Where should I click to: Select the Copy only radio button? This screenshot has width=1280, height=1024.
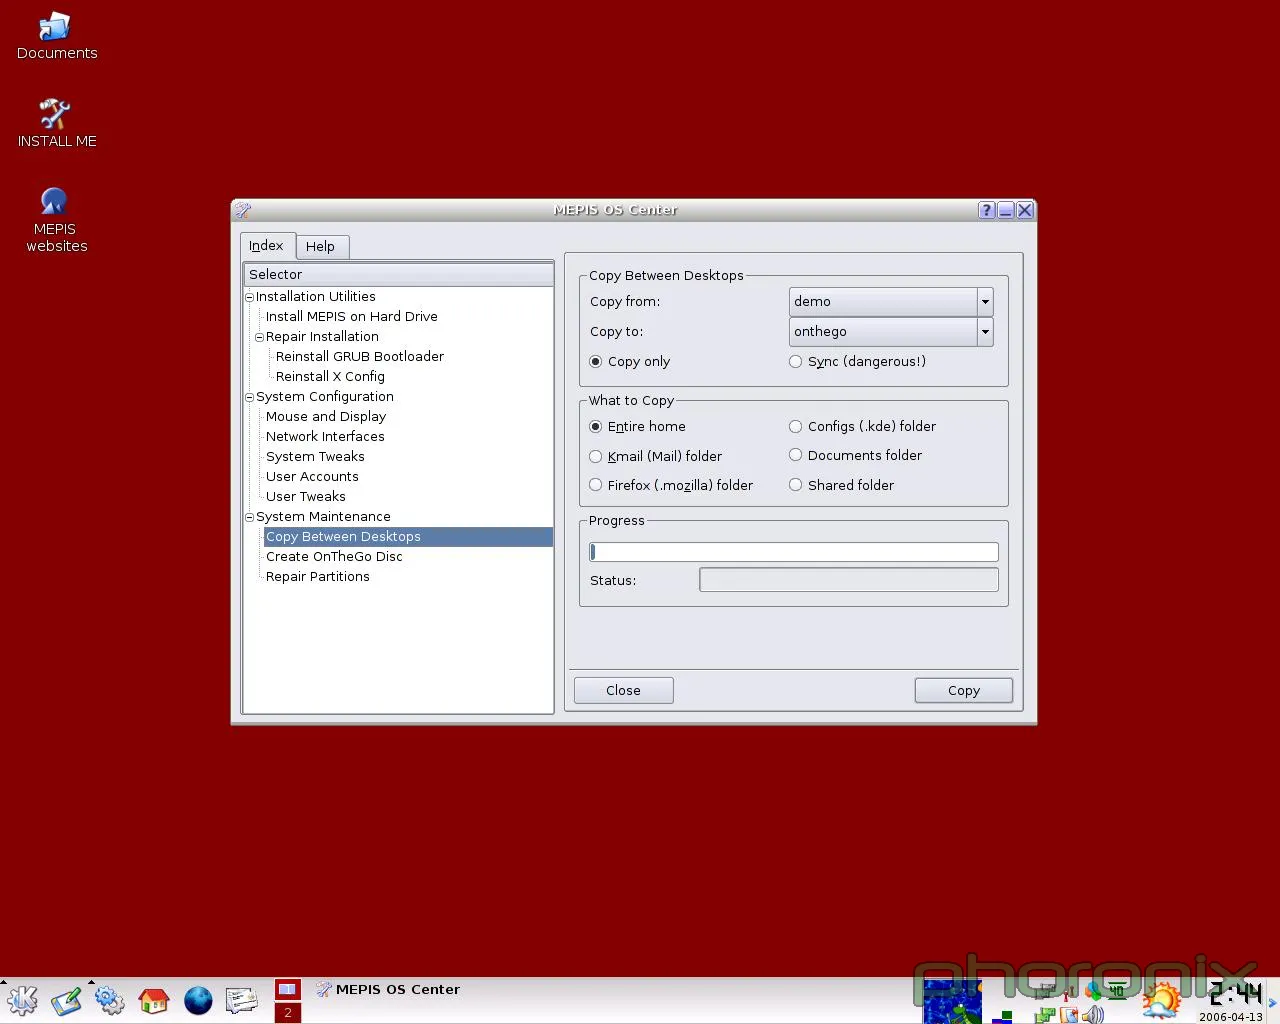point(630,361)
